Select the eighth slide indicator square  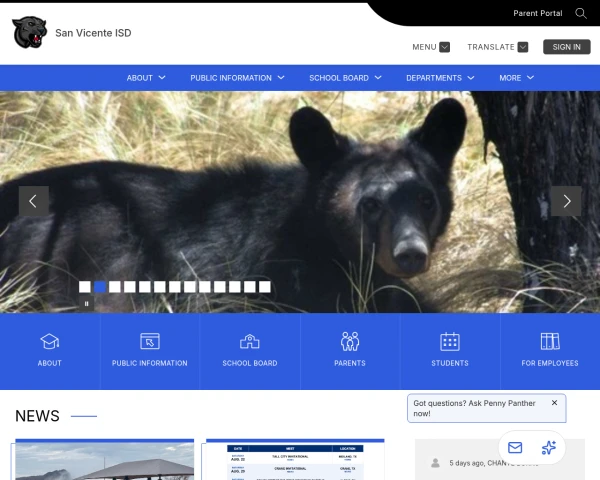coord(190,287)
